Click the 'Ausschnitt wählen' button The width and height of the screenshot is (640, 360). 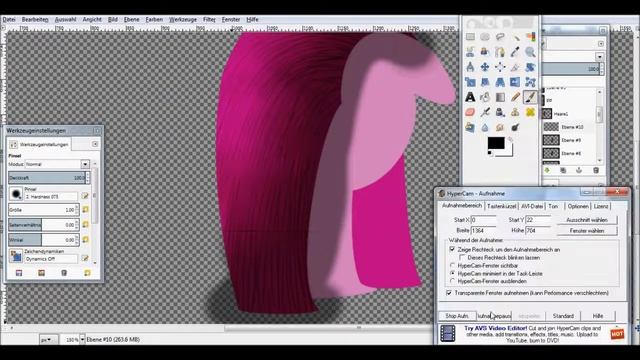[587, 220]
